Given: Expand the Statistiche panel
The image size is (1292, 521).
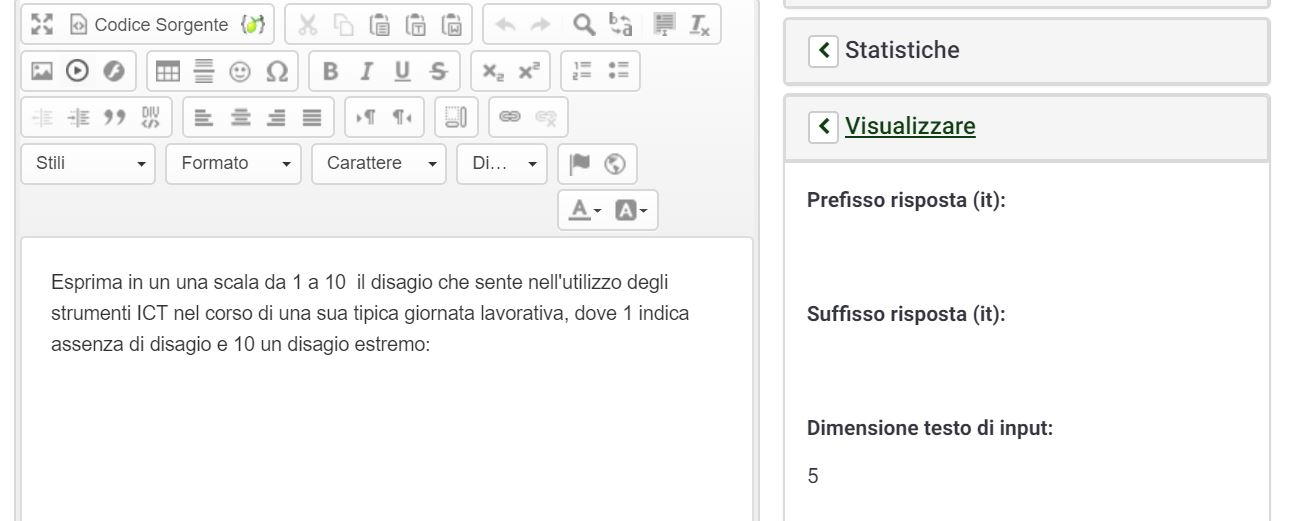Looking at the screenshot, I should 823,50.
